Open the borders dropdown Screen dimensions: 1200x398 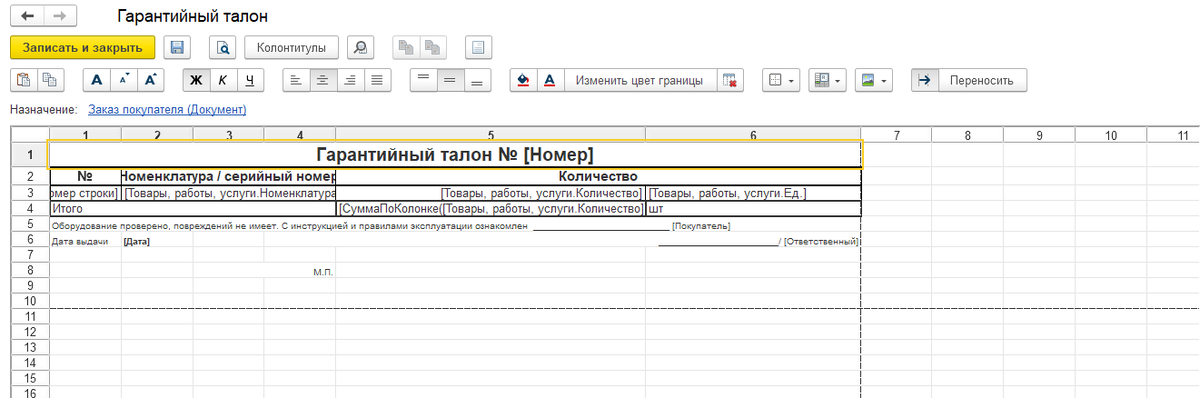[x=780, y=80]
